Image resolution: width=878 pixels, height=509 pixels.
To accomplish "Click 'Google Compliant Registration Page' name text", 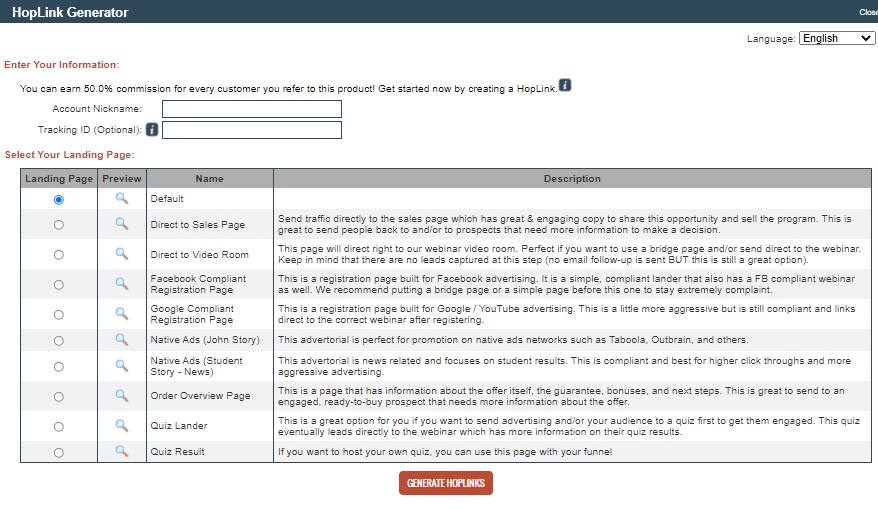I will (x=192, y=314).
